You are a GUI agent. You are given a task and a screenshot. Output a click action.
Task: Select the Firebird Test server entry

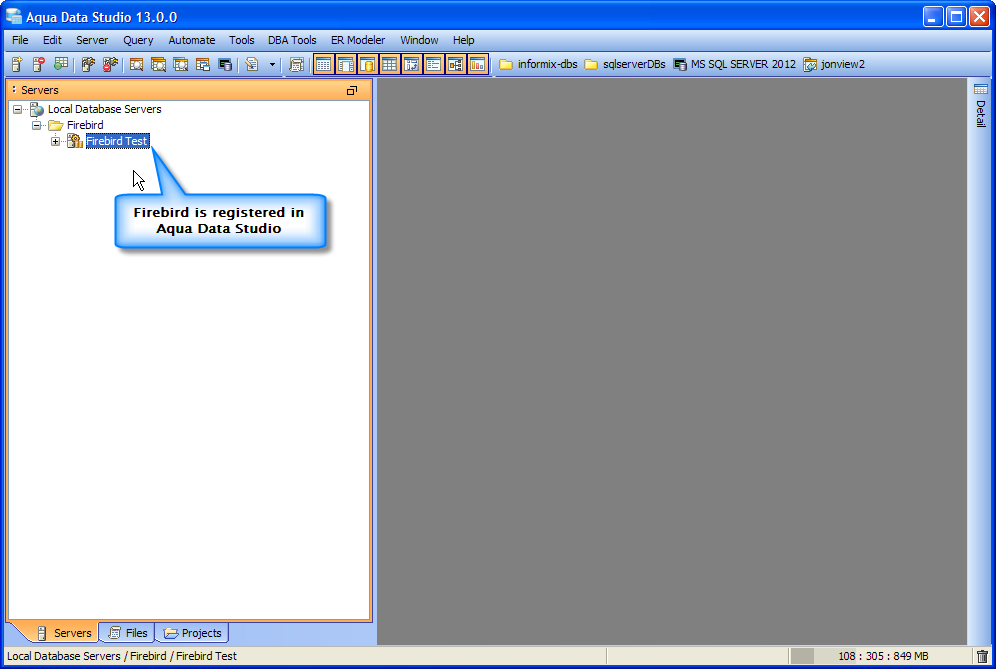click(118, 141)
